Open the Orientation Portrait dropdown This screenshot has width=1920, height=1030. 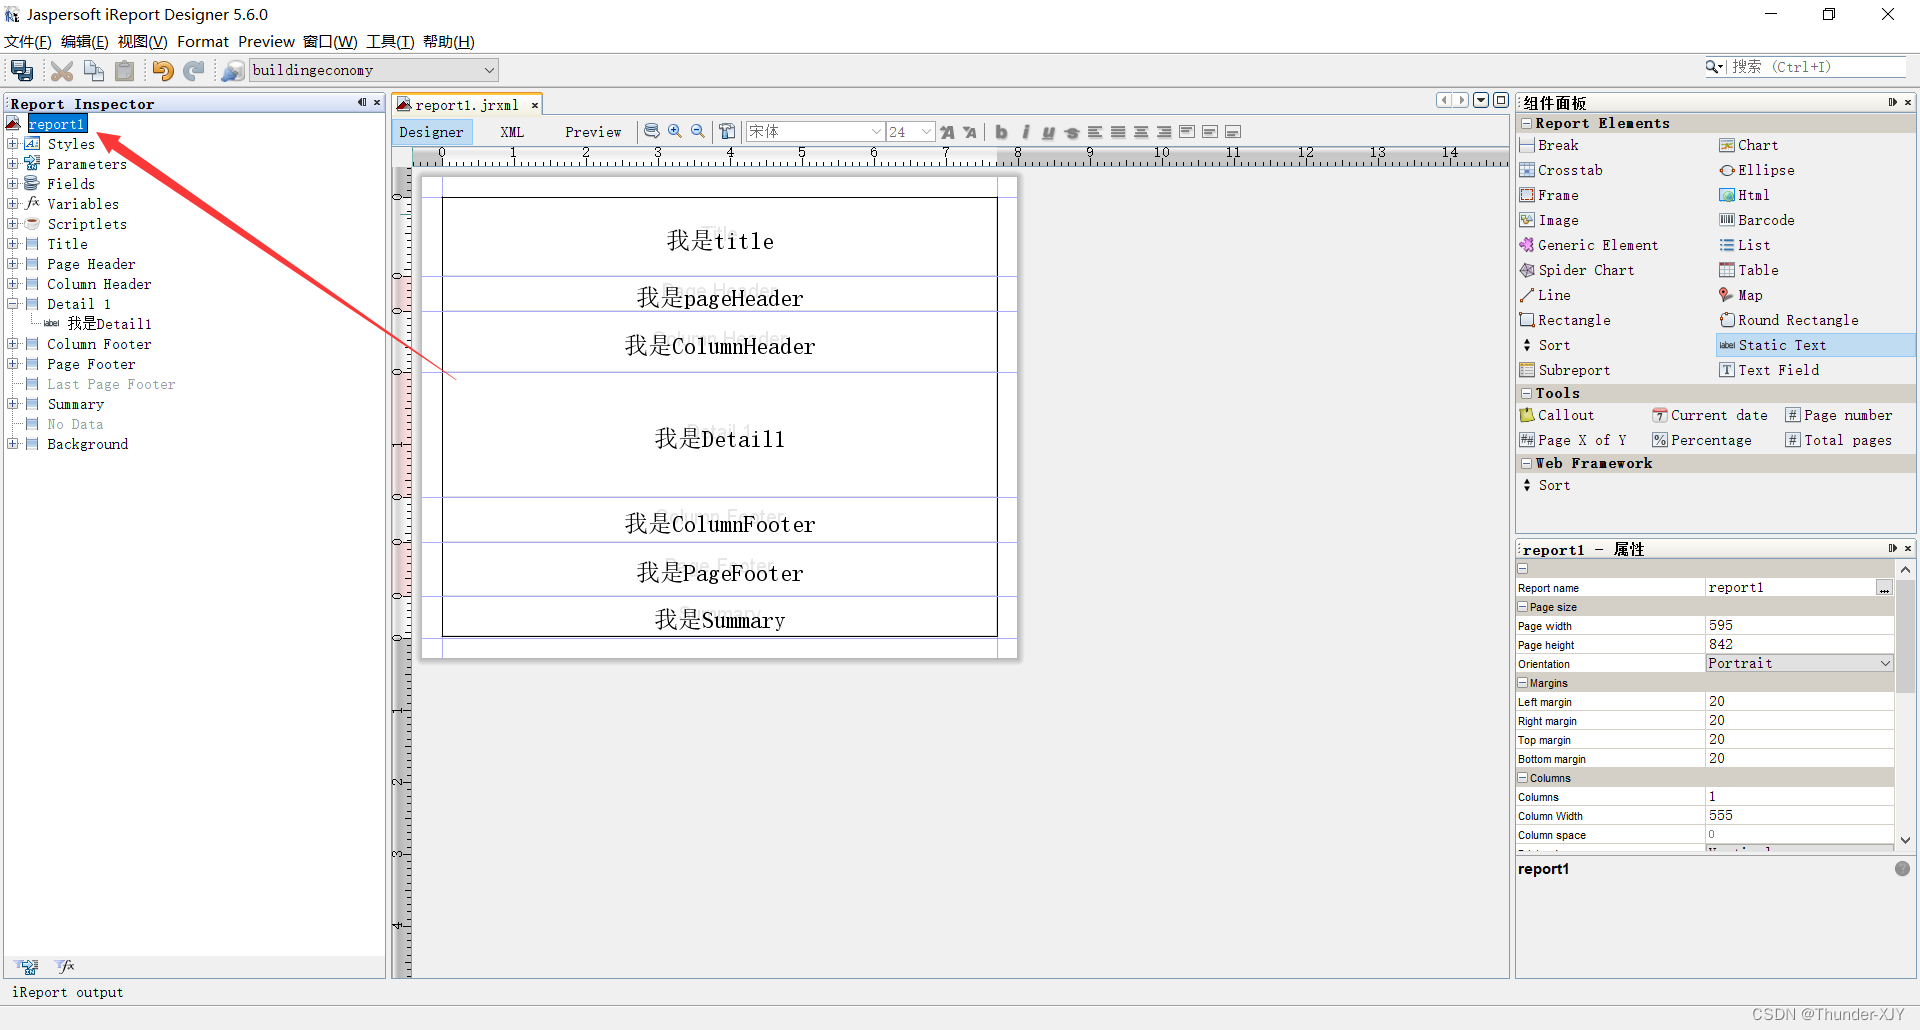click(1885, 663)
